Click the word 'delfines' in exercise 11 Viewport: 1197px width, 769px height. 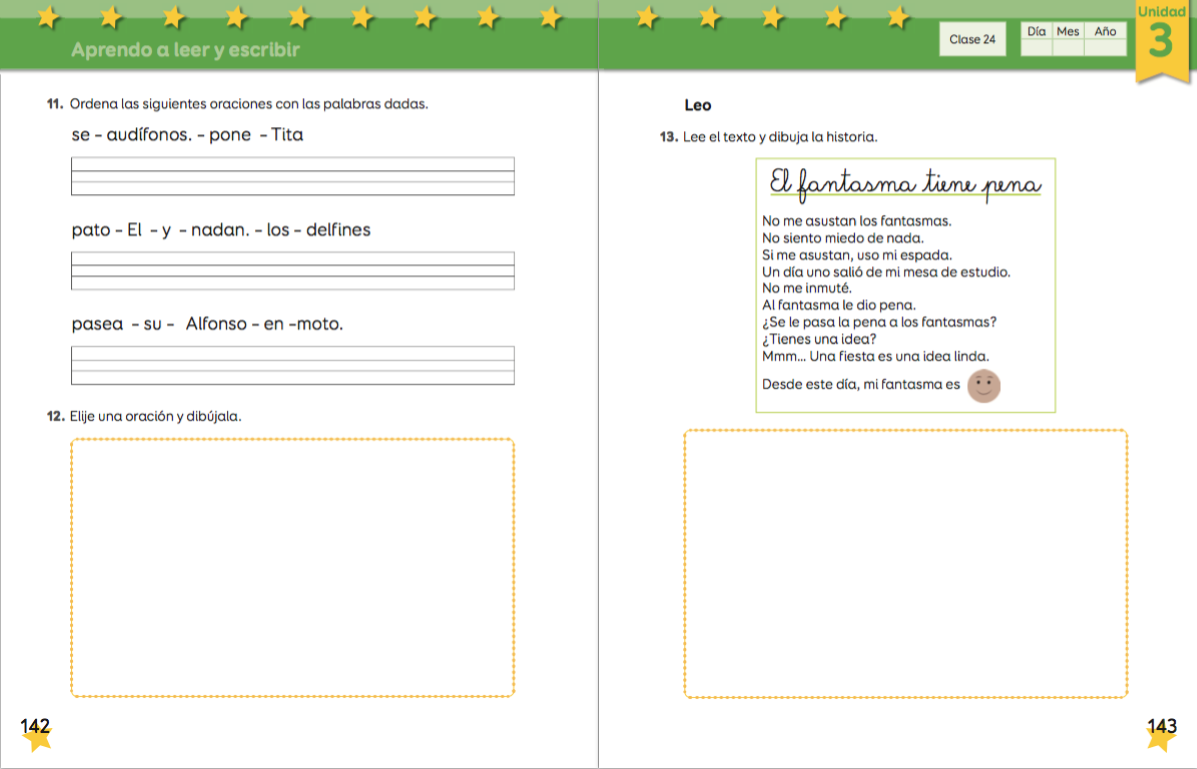pyautogui.click(x=338, y=230)
